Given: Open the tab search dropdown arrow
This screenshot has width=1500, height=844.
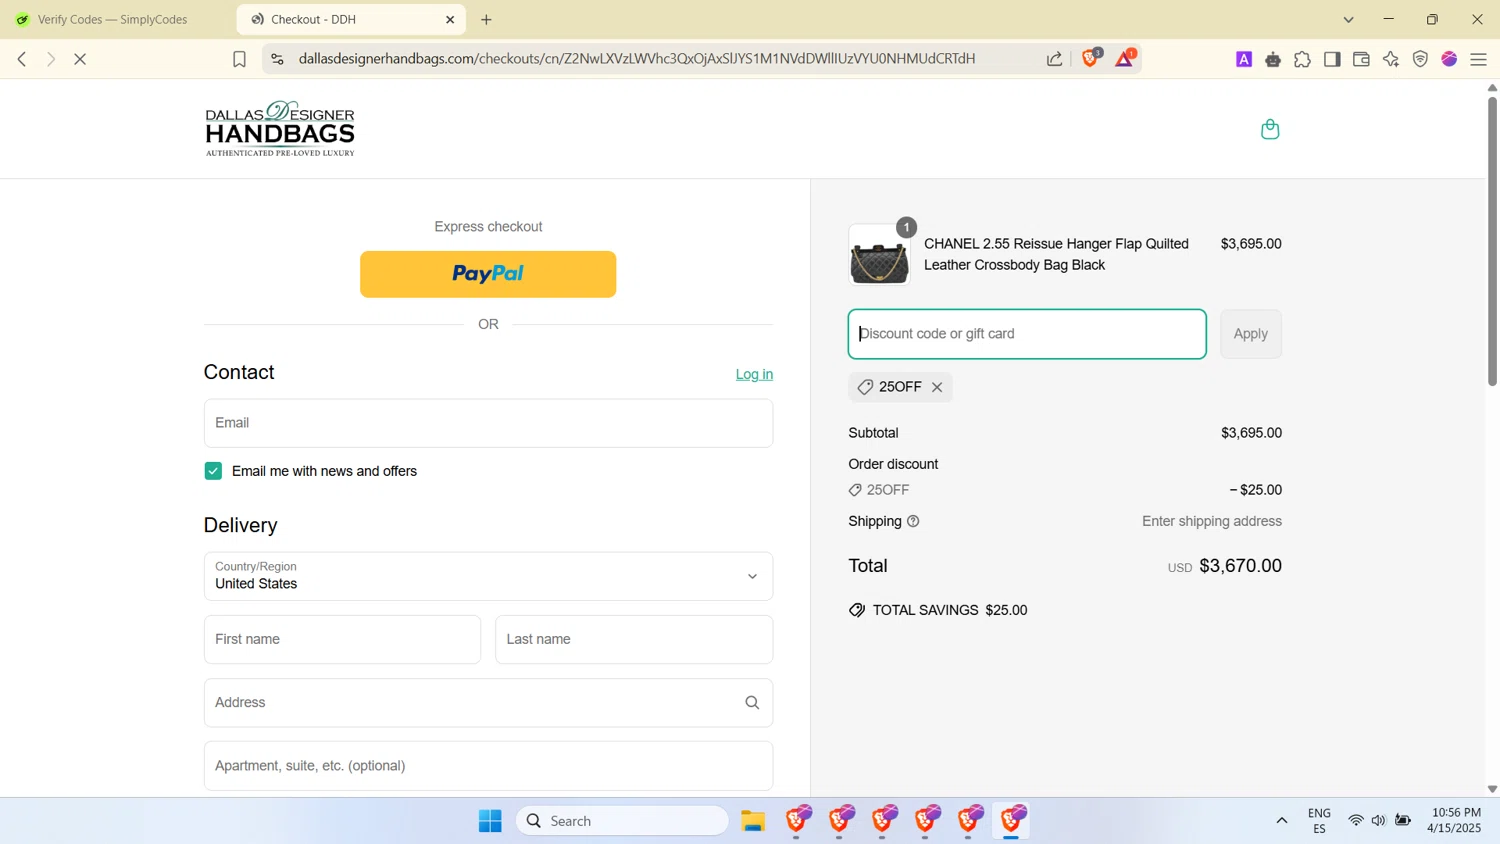Looking at the screenshot, I should (x=1348, y=19).
